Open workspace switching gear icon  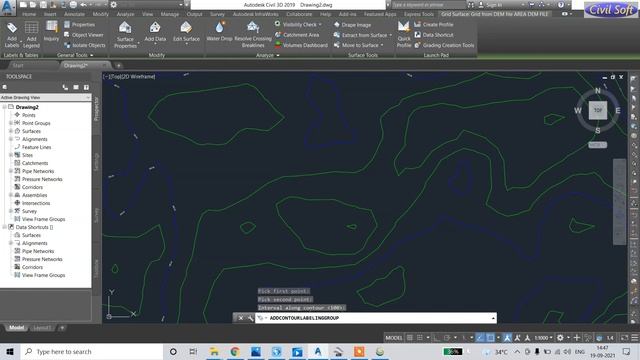coord(560,338)
